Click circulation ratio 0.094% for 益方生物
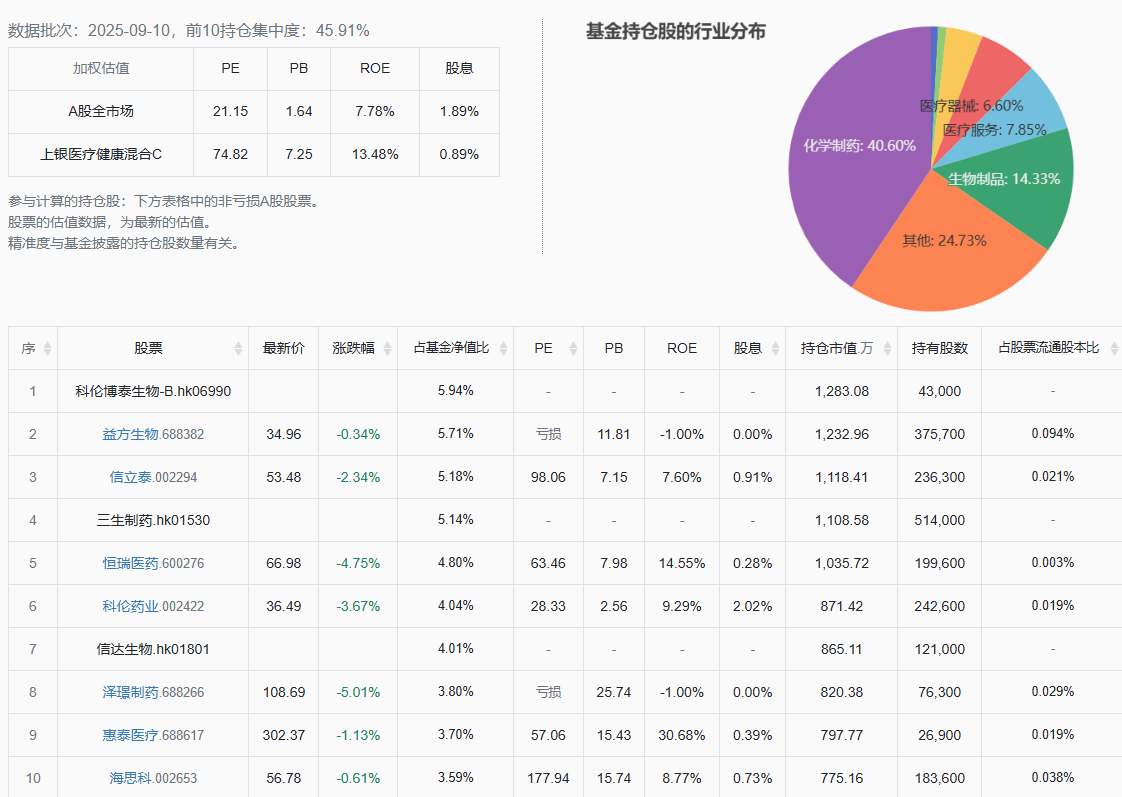The width and height of the screenshot is (1122, 797). pyautogui.click(x=1053, y=434)
